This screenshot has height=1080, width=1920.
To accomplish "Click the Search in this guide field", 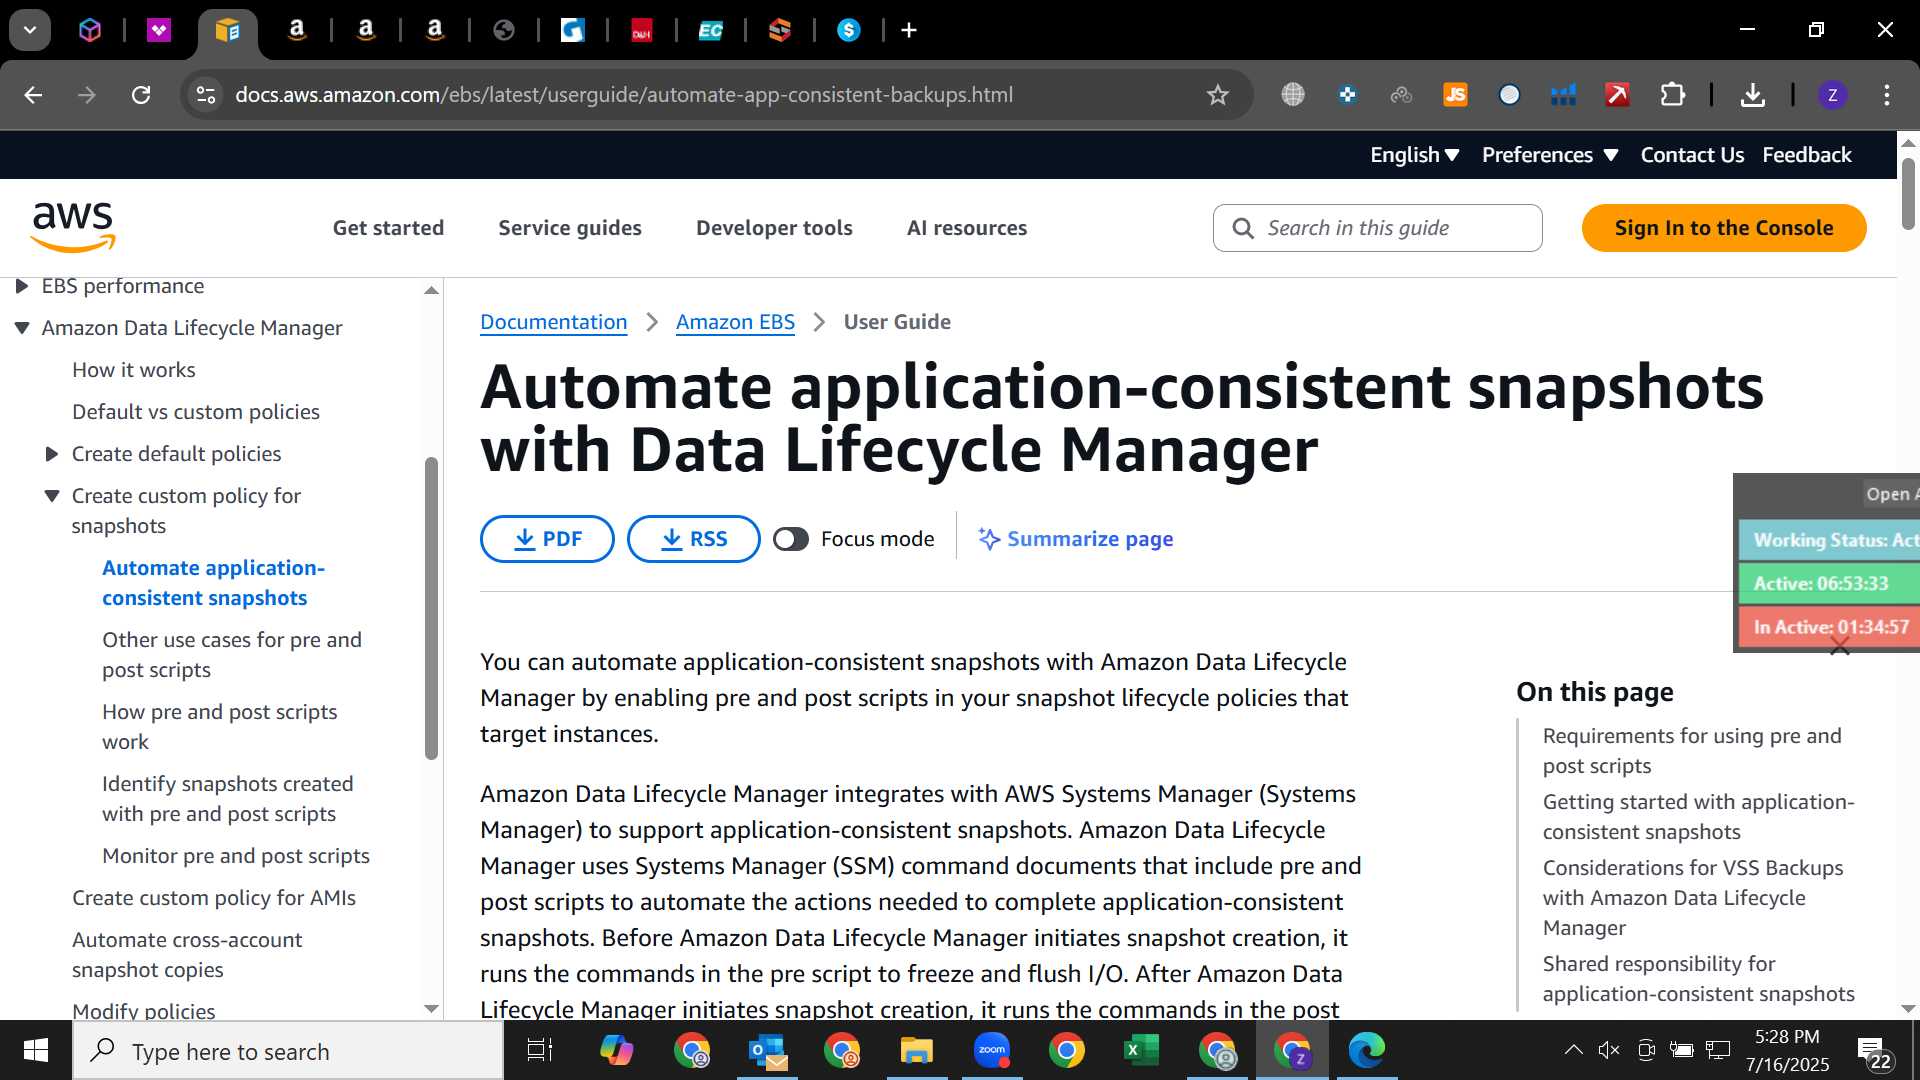I will [1377, 228].
